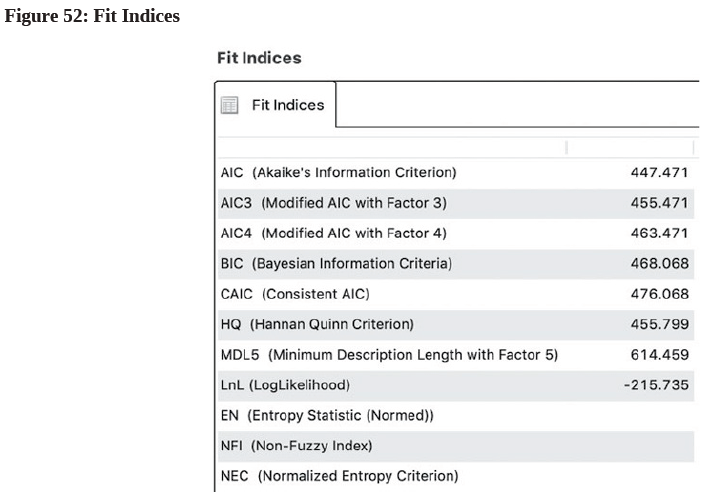Screen dimensions: 707x498
Task: Select the LnL LogLikelihood row
Action: tap(456, 385)
